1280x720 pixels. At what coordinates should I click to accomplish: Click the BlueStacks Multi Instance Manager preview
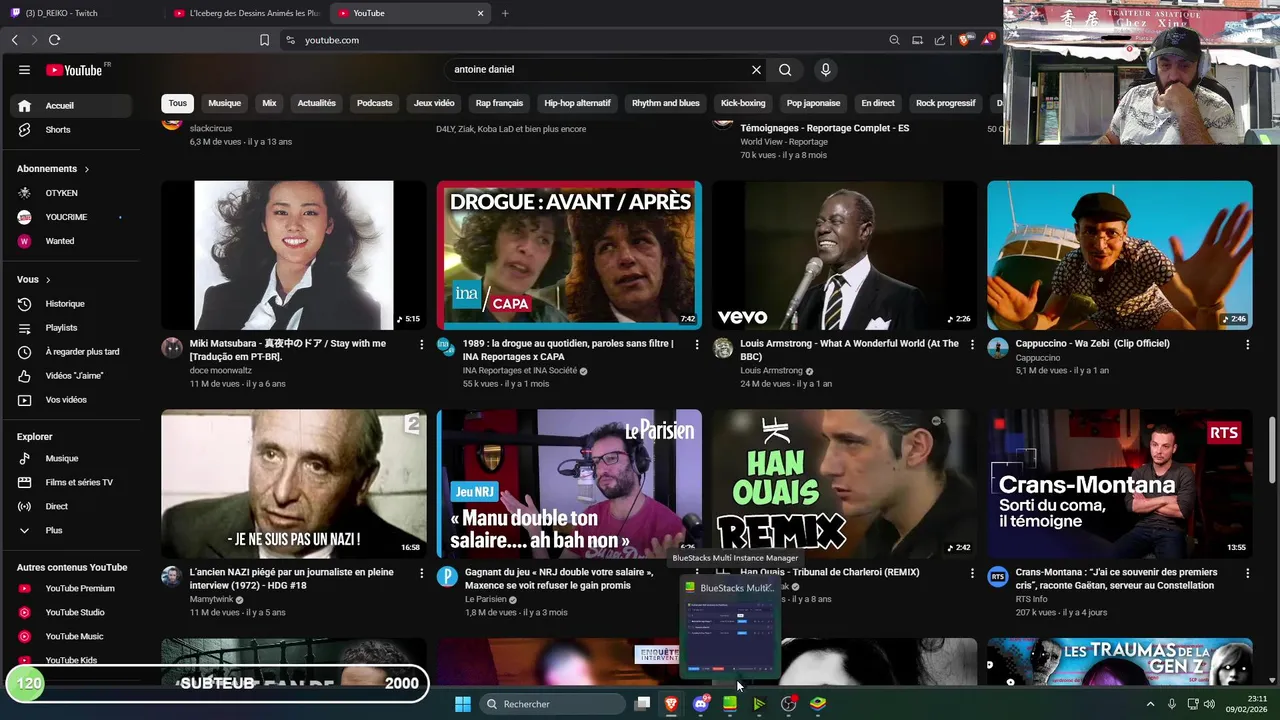coord(728,627)
